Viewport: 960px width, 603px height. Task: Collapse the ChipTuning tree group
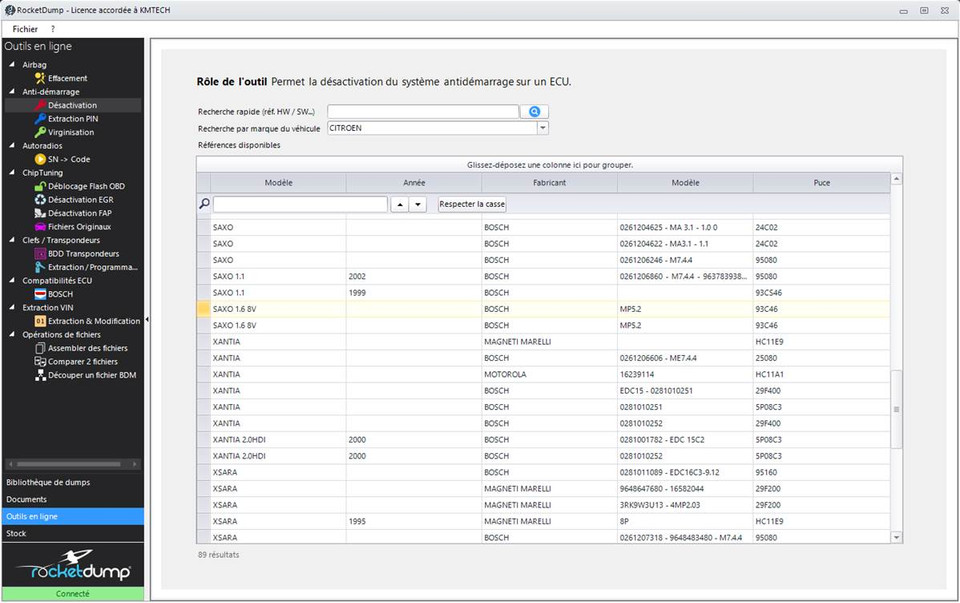point(13,173)
